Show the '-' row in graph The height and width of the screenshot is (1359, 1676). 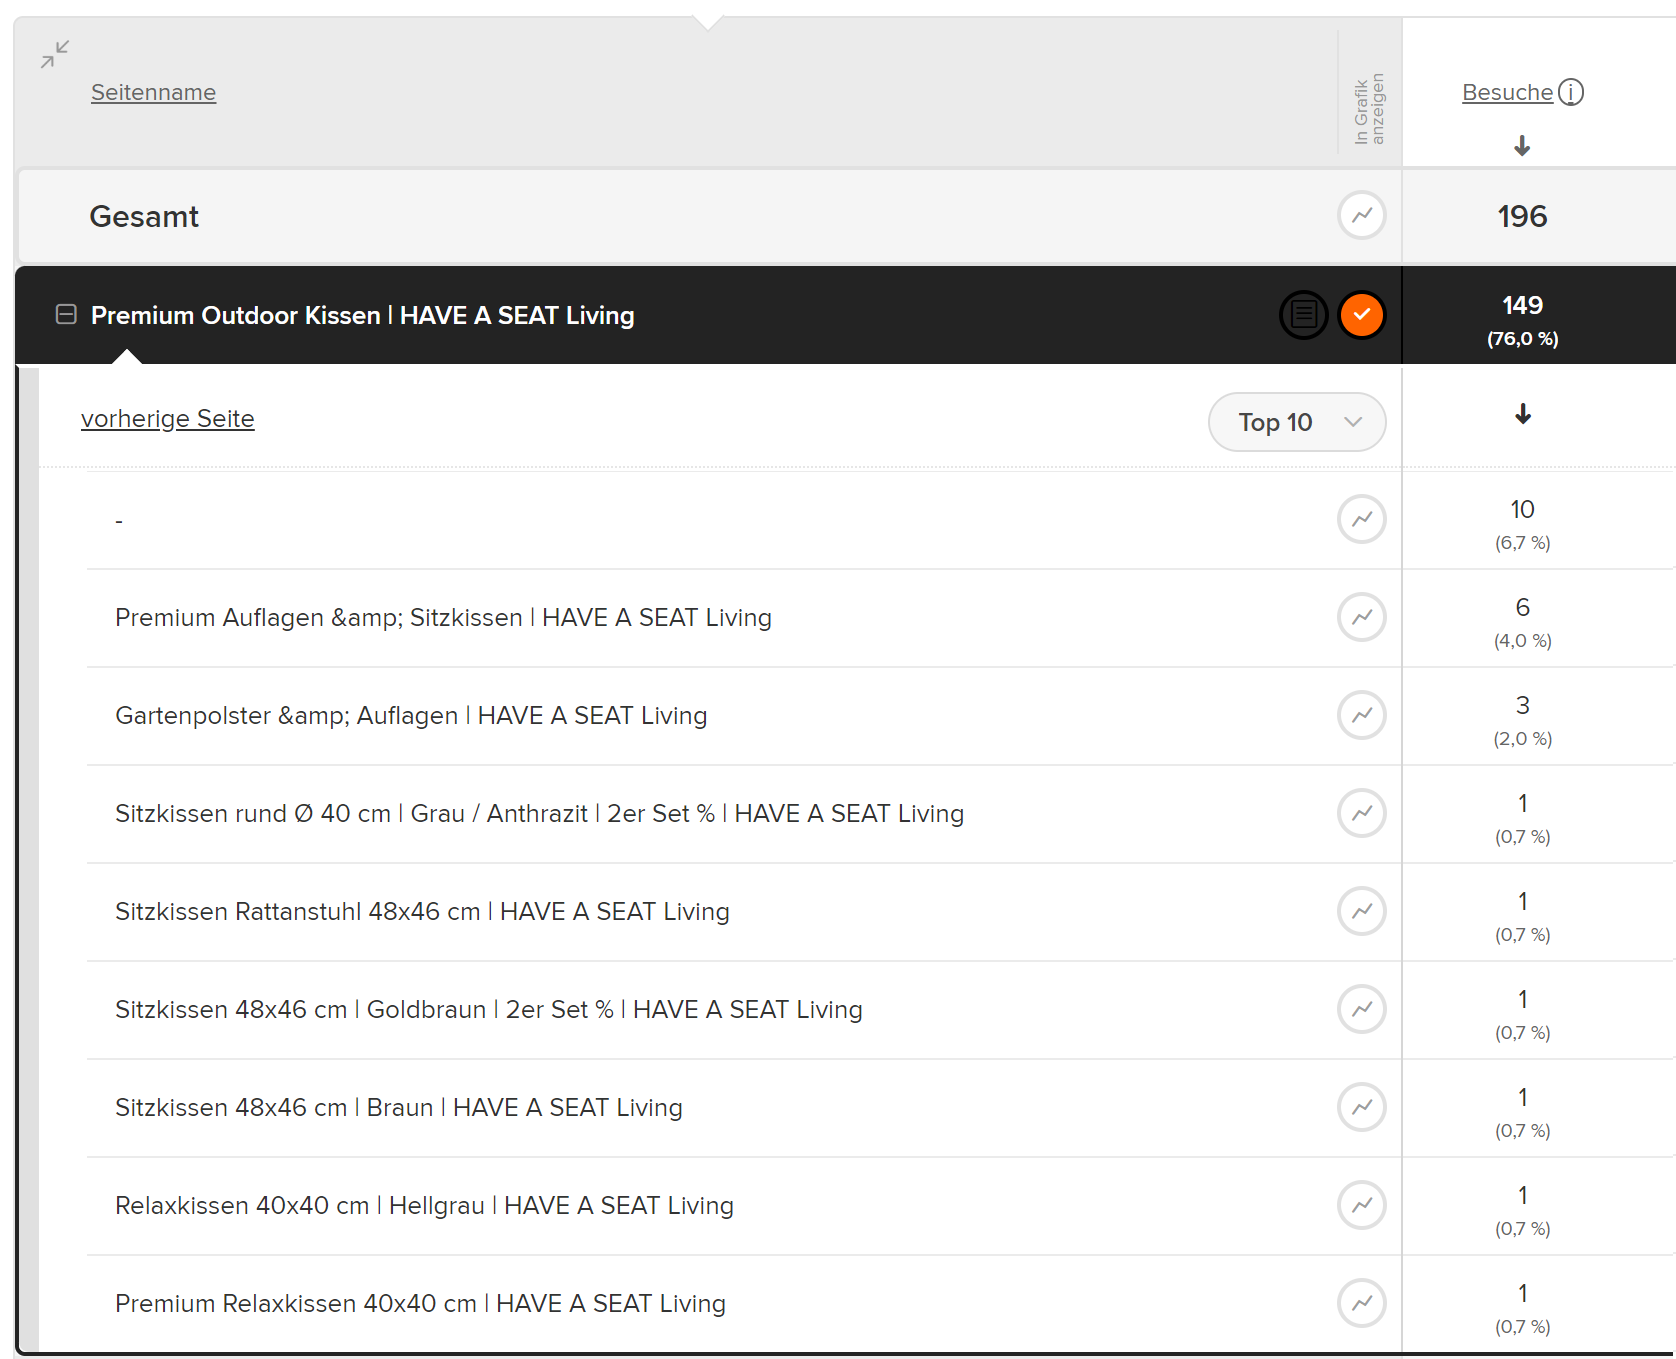coord(1362,519)
